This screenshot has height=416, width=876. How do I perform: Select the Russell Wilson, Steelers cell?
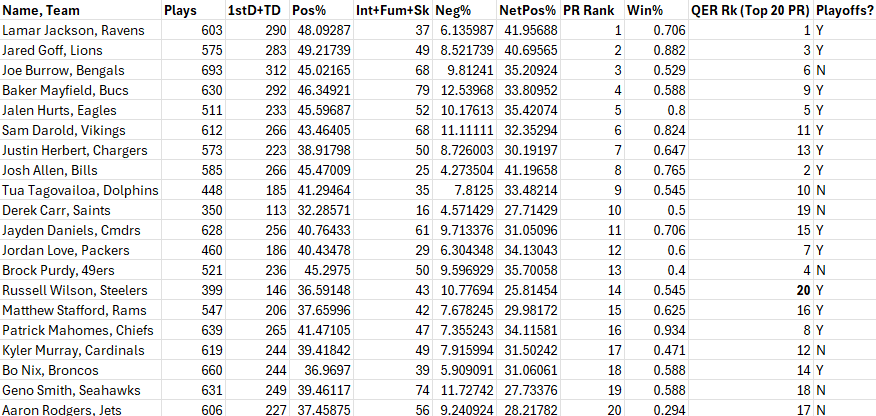pos(81,290)
